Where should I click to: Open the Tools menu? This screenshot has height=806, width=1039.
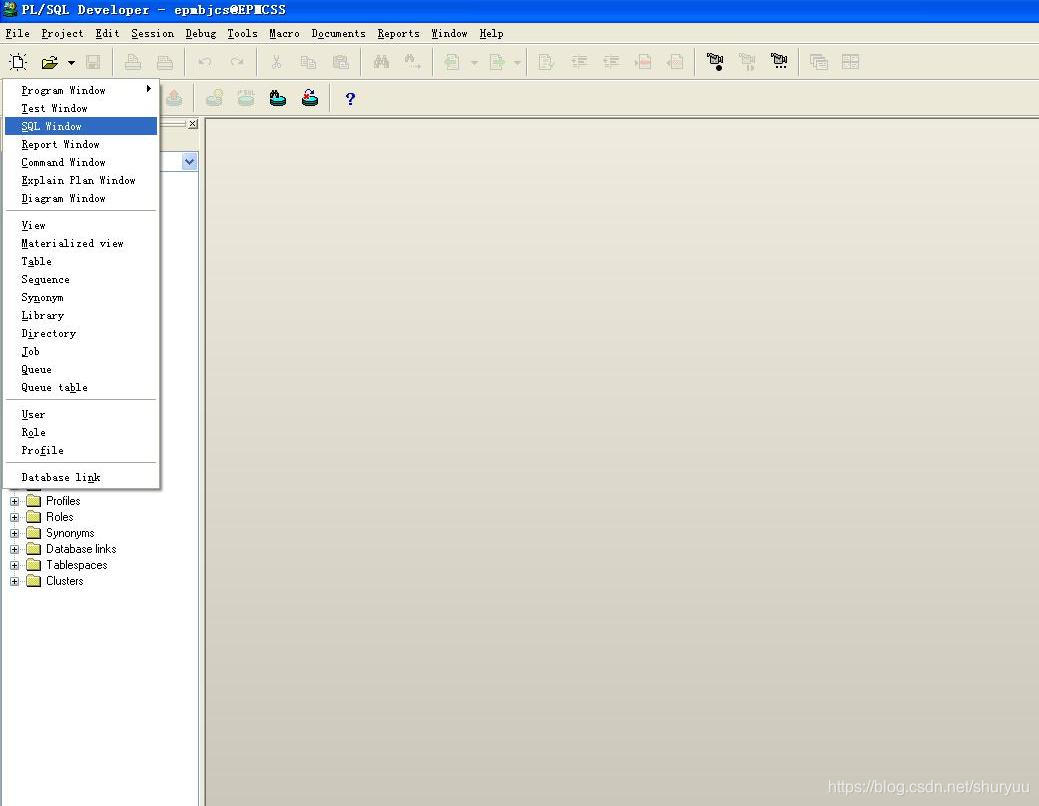pos(243,33)
